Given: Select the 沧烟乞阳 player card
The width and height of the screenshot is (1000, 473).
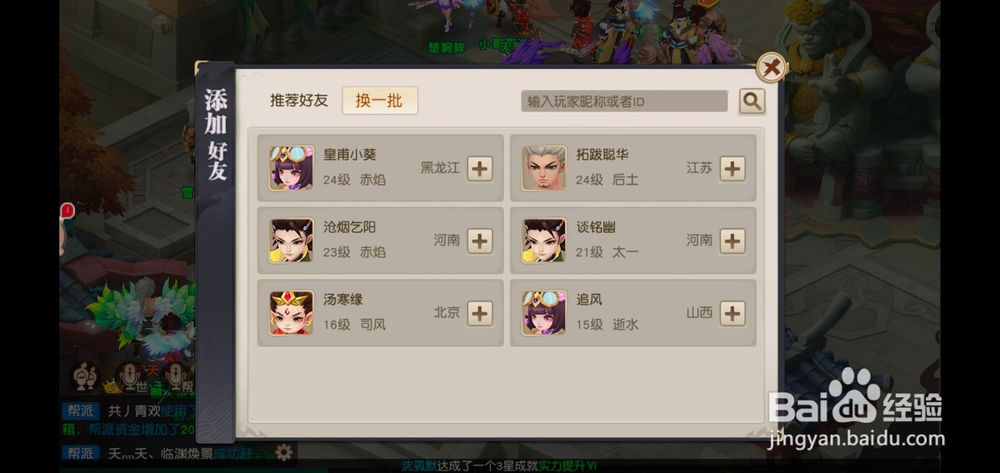Looking at the screenshot, I should click(380, 241).
